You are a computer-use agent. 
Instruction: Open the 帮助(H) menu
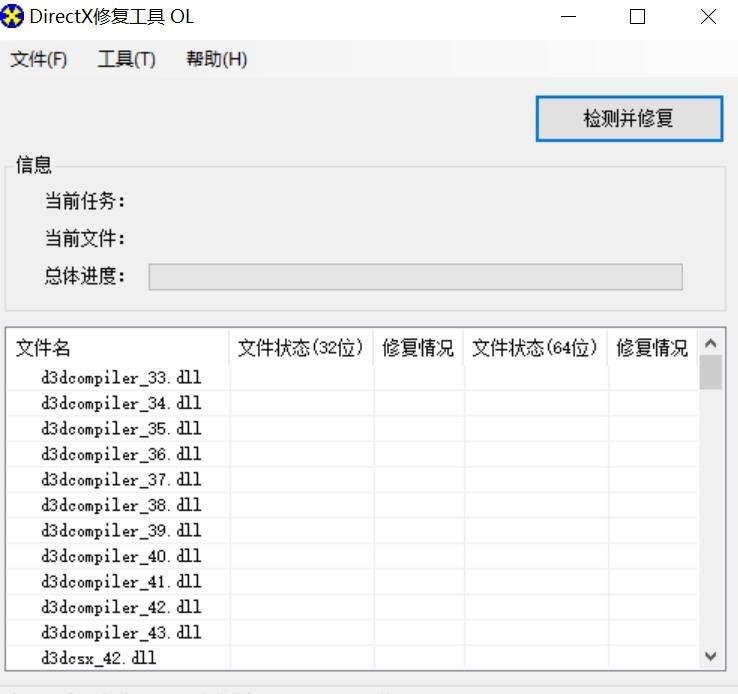point(216,59)
